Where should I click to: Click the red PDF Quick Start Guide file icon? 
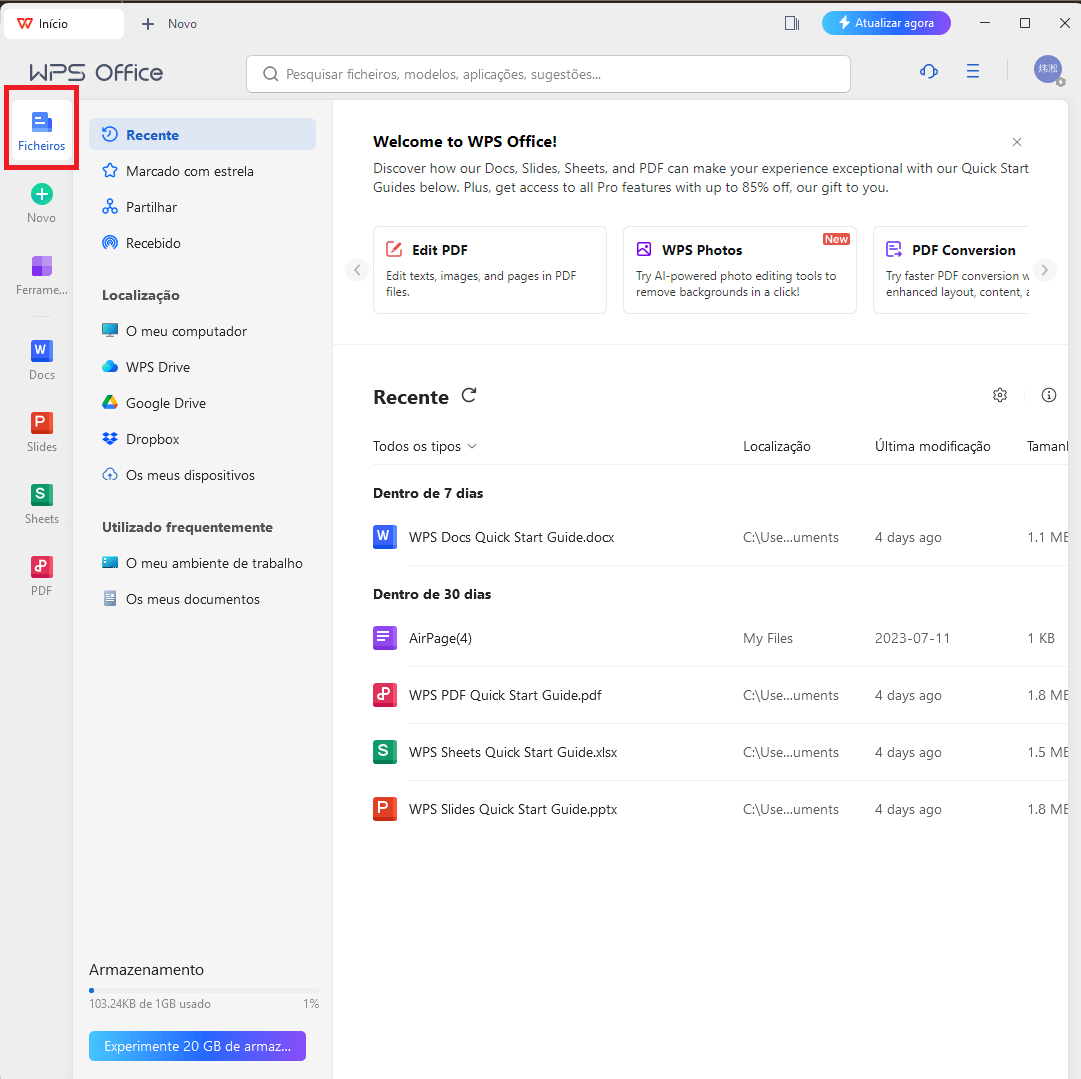click(x=385, y=695)
